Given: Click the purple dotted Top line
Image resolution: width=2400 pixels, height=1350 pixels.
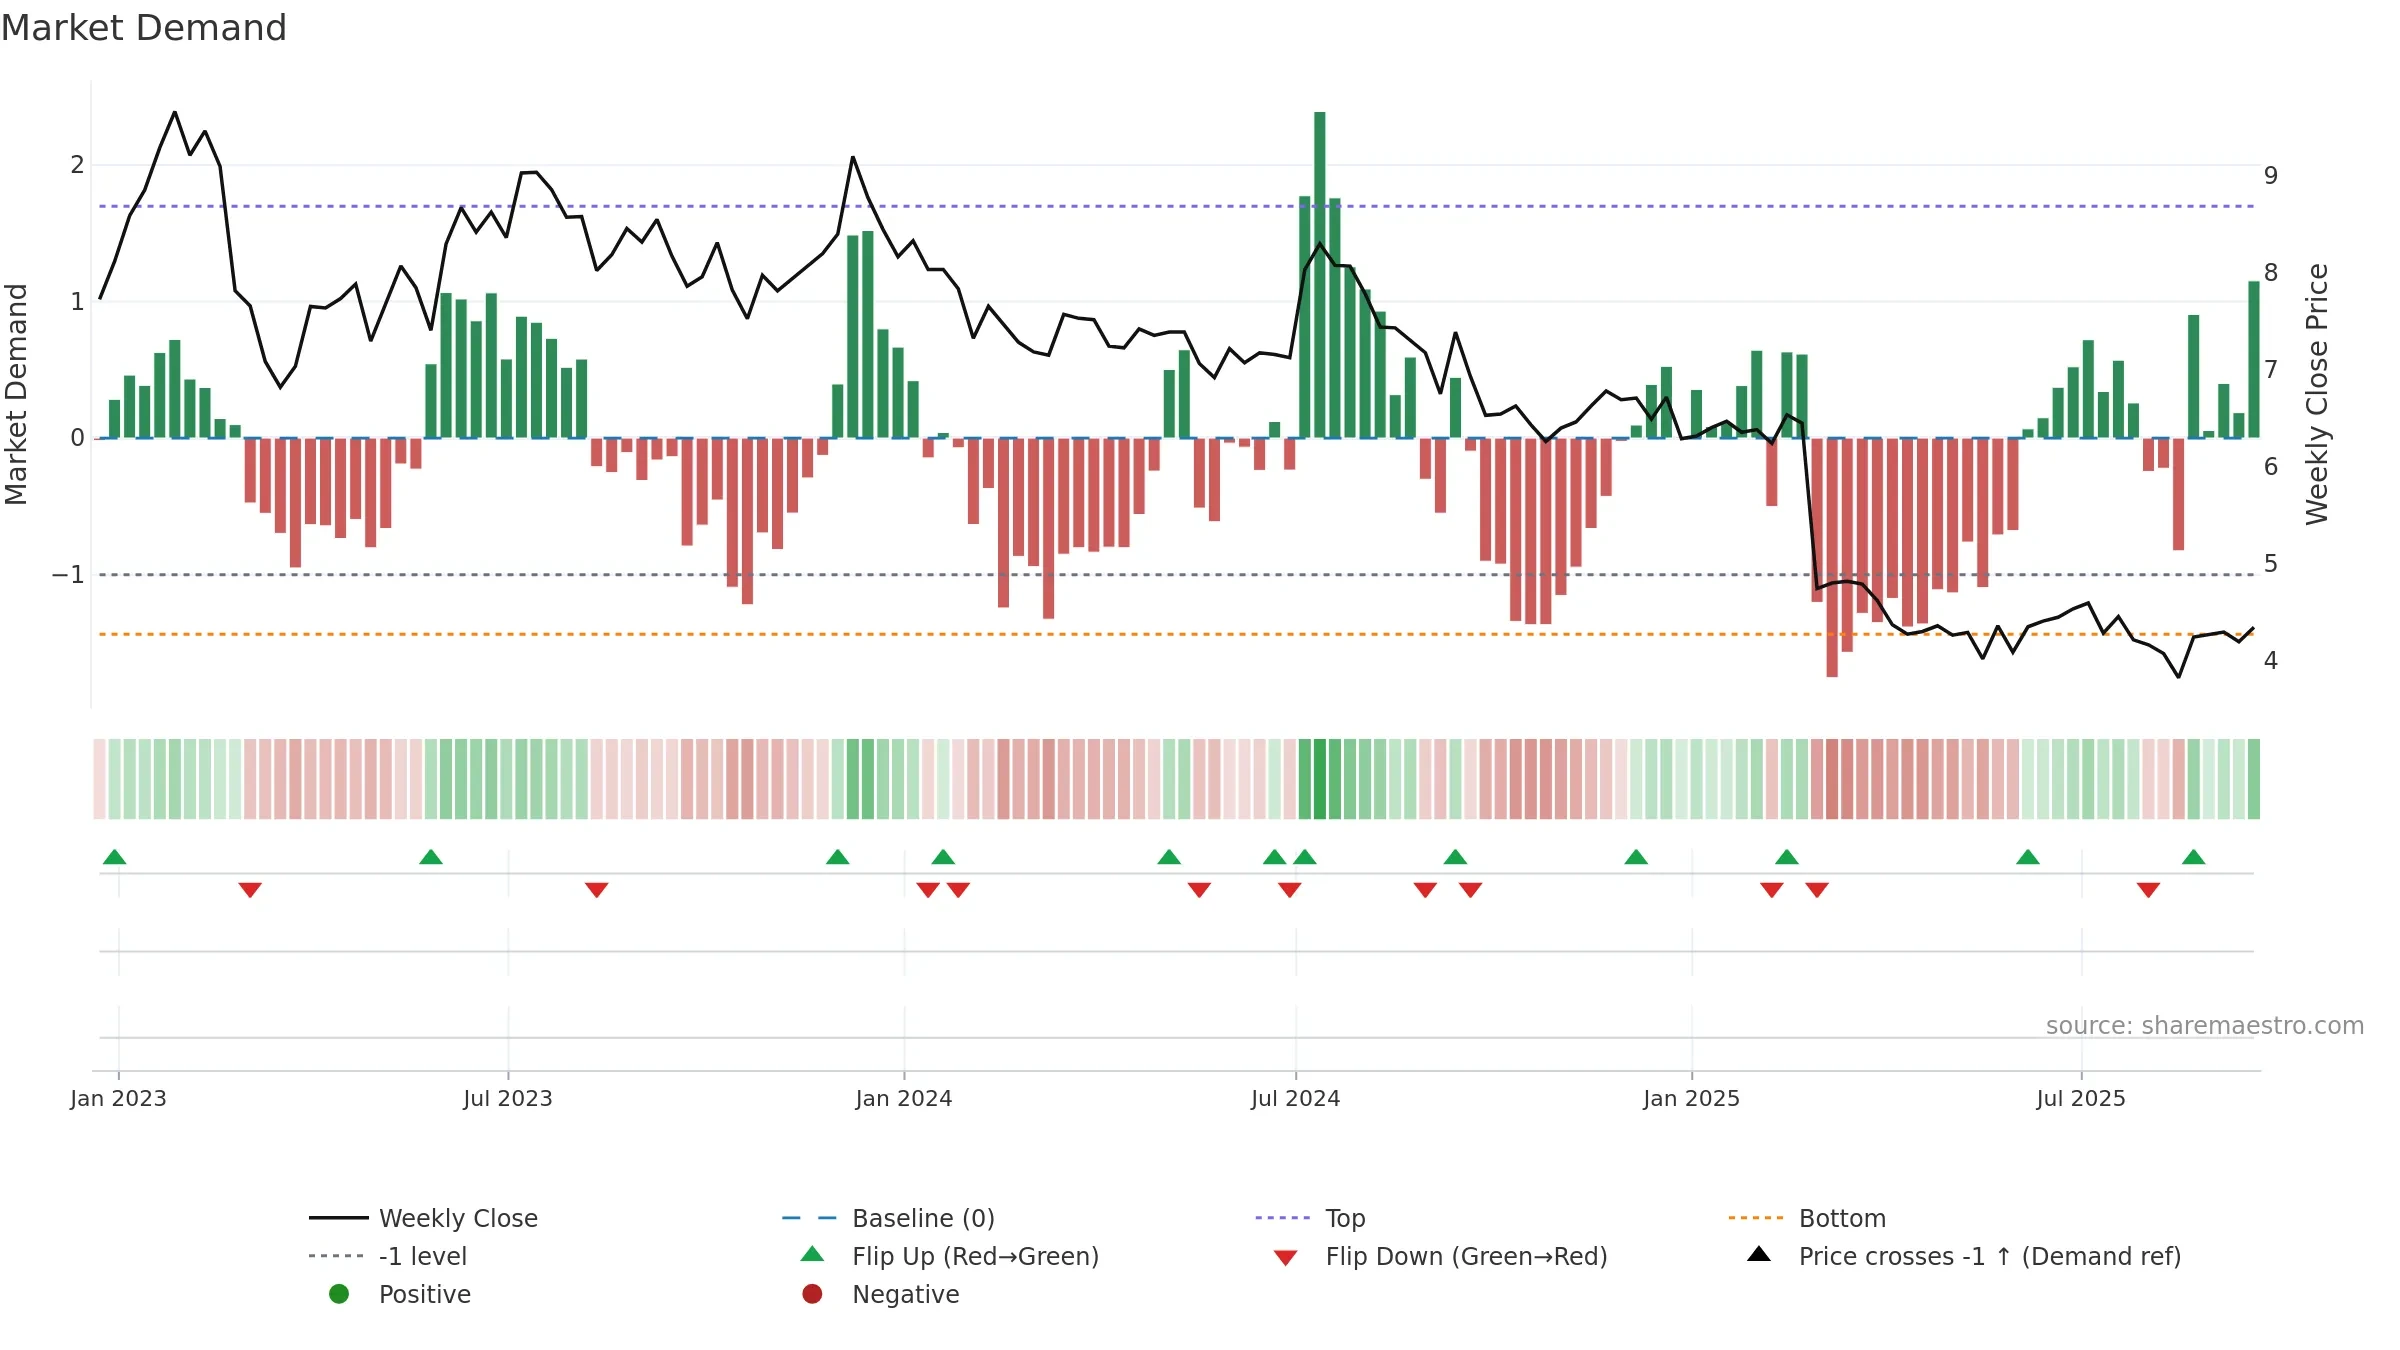Looking at the screenshot, I should point(1176,206).
